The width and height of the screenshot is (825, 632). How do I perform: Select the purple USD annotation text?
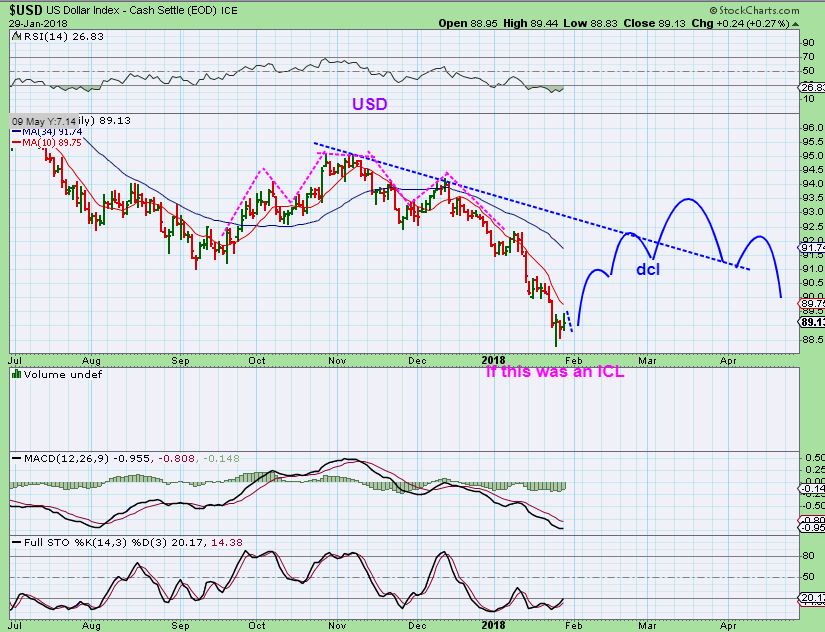pyautogui.click(x=368, y=103)
